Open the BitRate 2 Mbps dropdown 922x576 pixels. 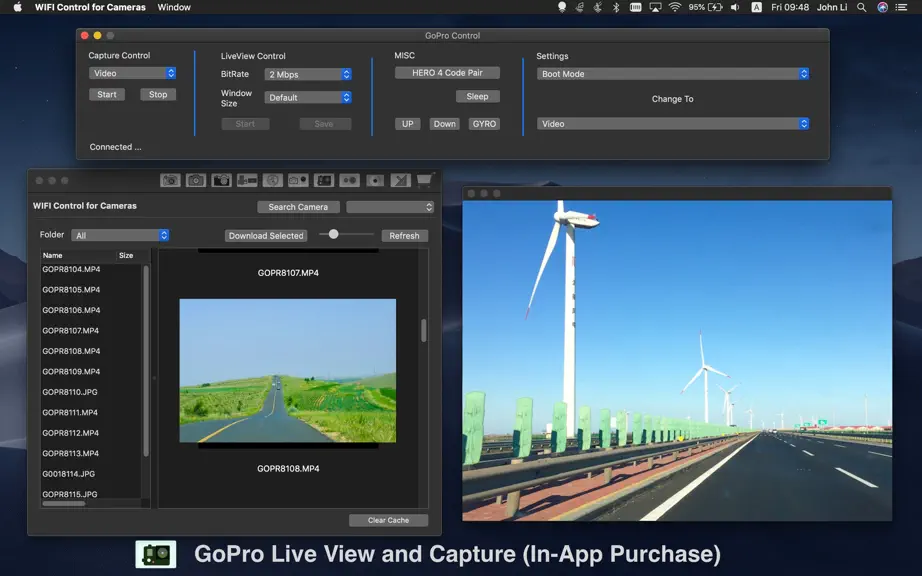tap(308, 74)
